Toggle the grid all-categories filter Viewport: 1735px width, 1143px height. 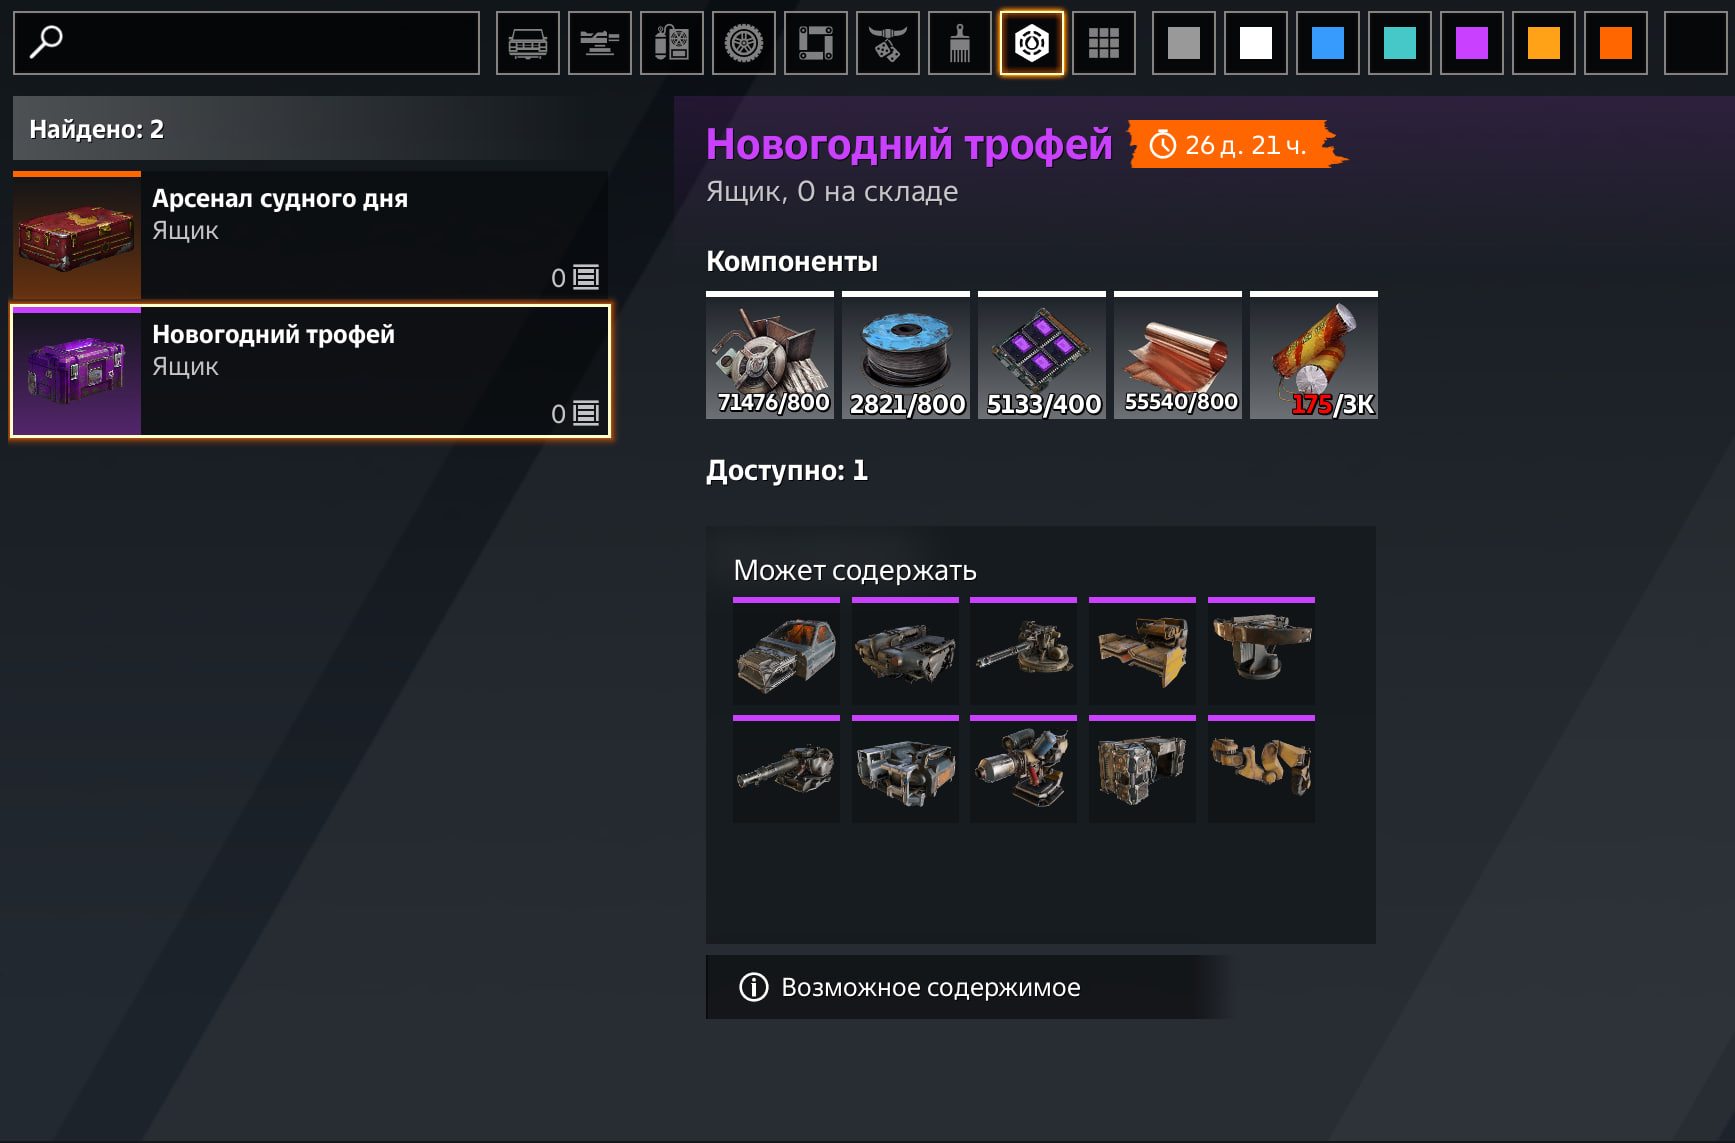pyautogui.click(x=1104, y=43)
